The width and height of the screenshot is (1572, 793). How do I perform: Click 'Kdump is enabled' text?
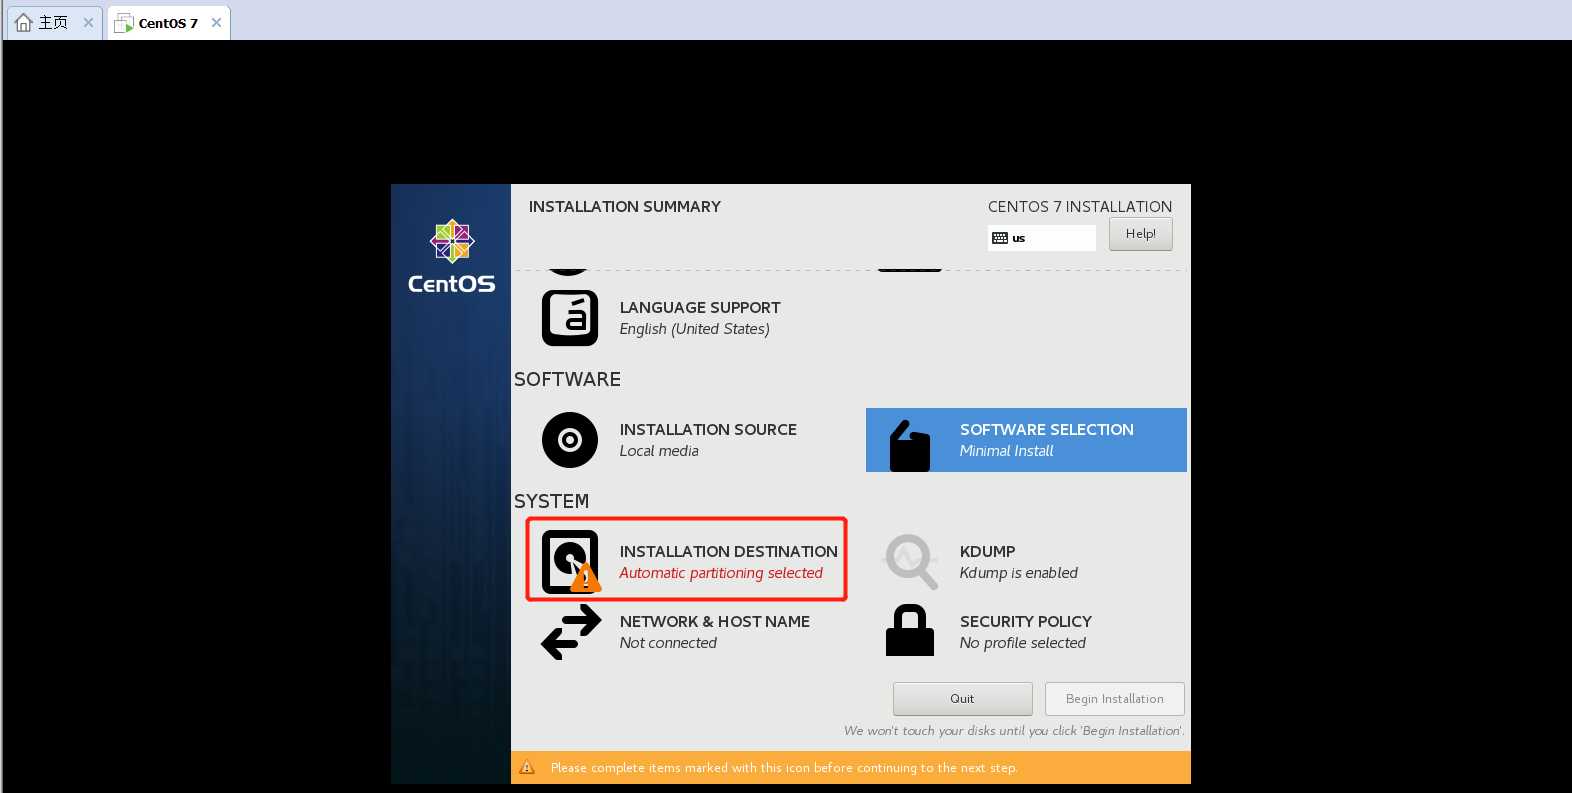[x=1018, y=573]
